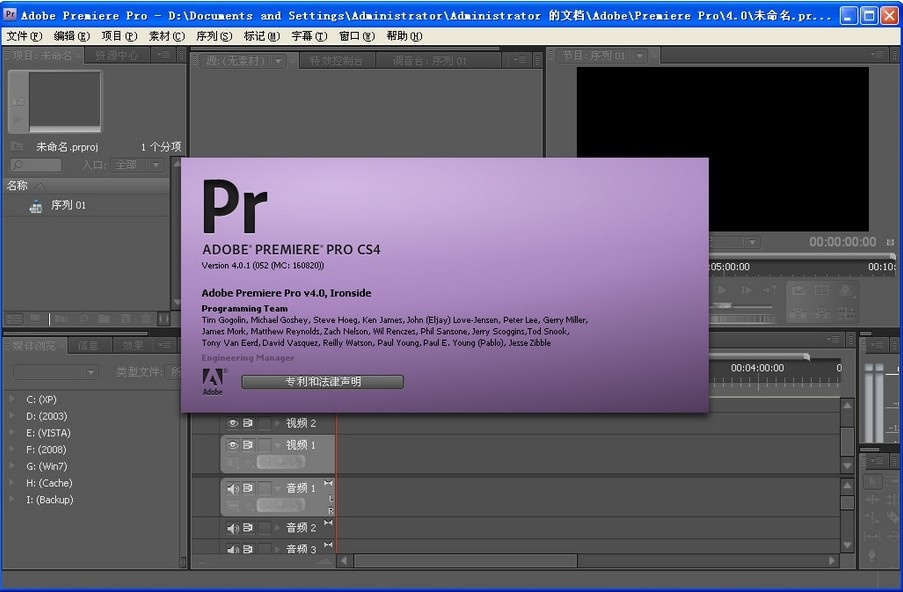The image size is (903, 592).
Task: Click the trim monitor icon
Action: 846,313
